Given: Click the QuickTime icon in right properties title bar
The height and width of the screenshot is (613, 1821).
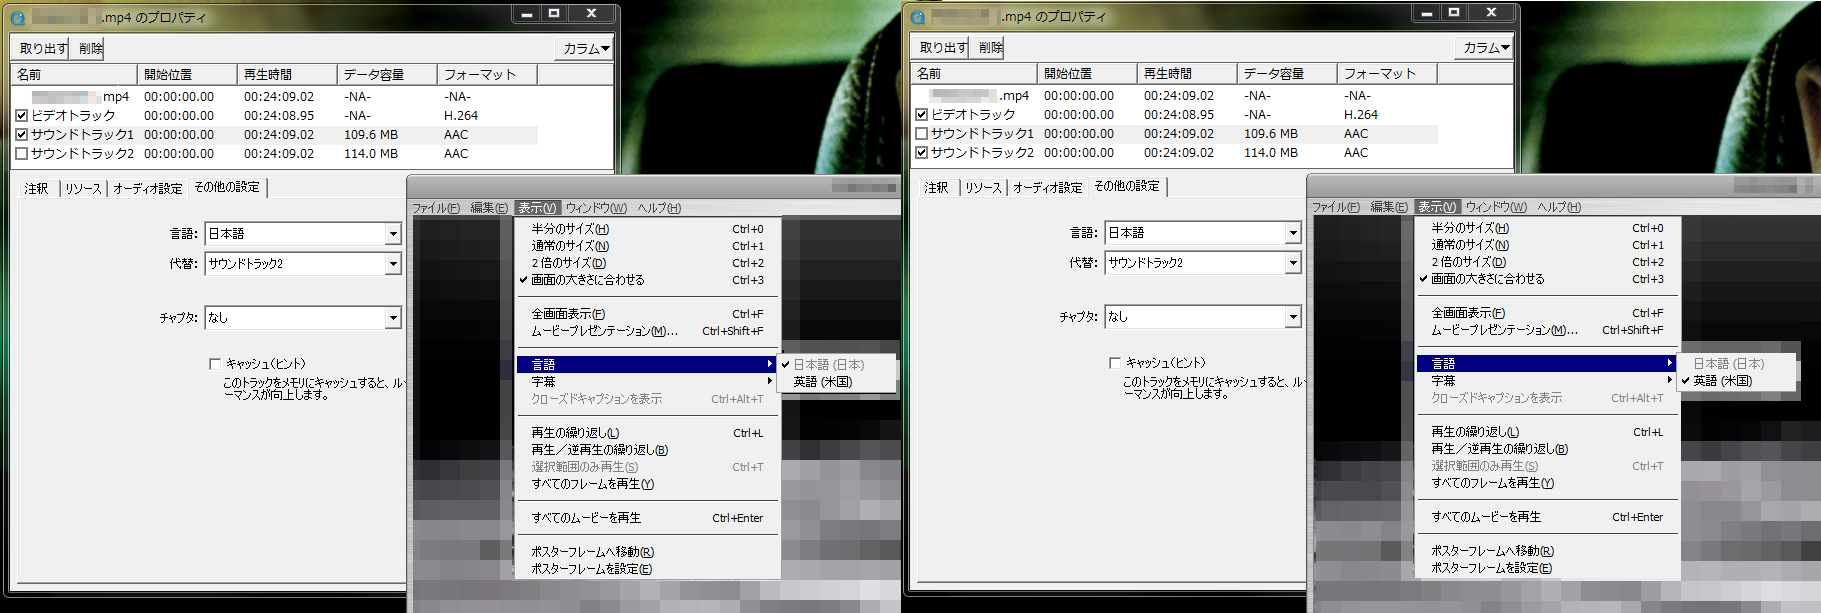Looking at the screenshot, I should pyautogui.click(x=918, y=17).
